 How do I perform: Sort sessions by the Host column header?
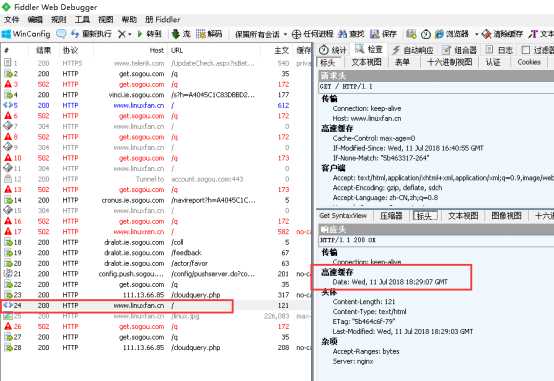pyautogui.click(x=157, y=51)
